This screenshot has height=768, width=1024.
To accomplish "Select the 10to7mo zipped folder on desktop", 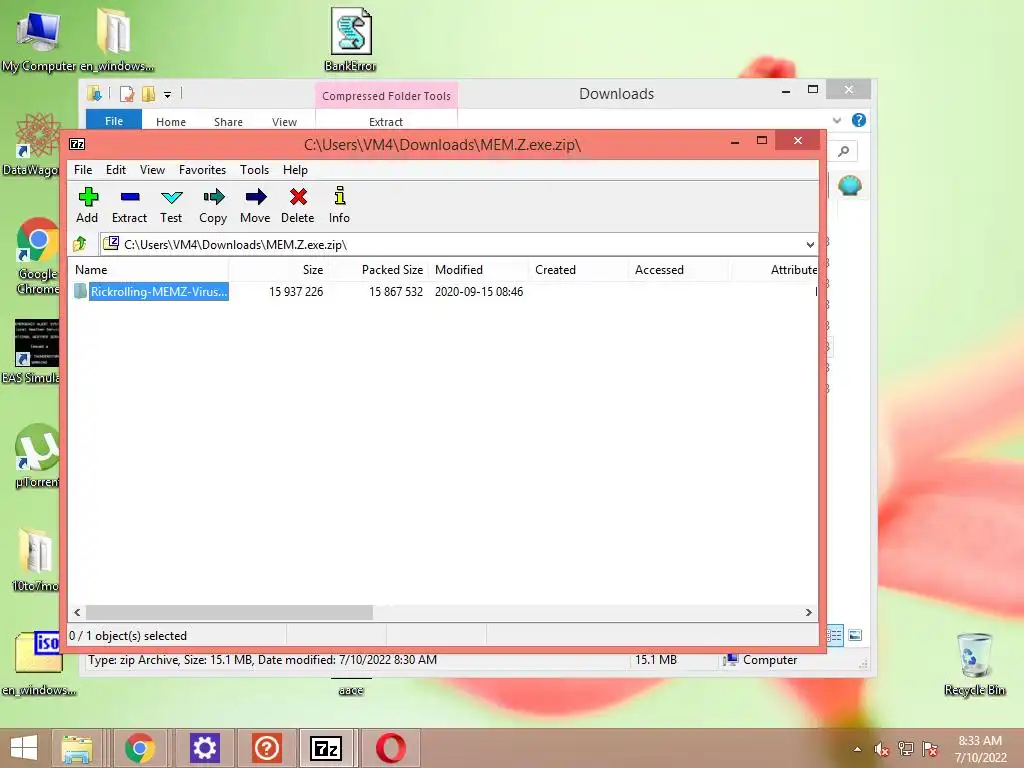I will click(36, 560).
